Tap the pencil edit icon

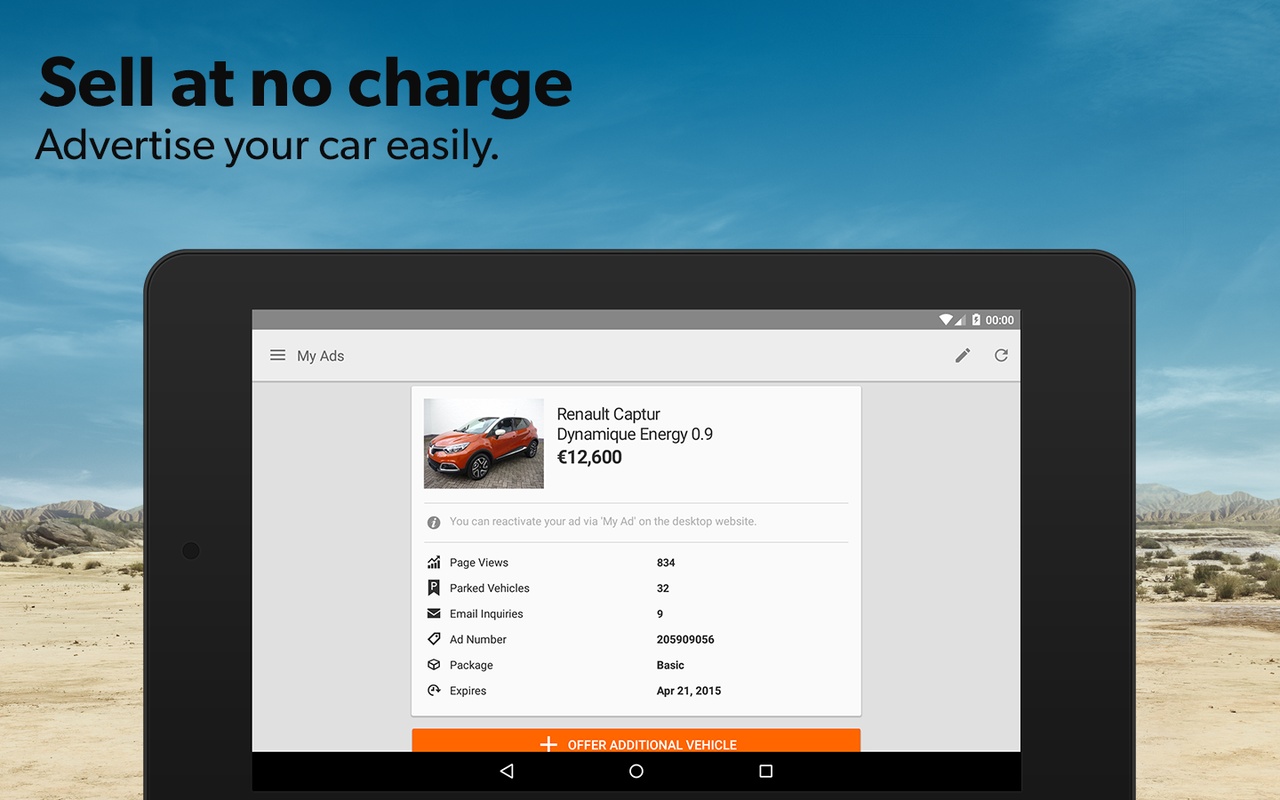click(963, 355)
